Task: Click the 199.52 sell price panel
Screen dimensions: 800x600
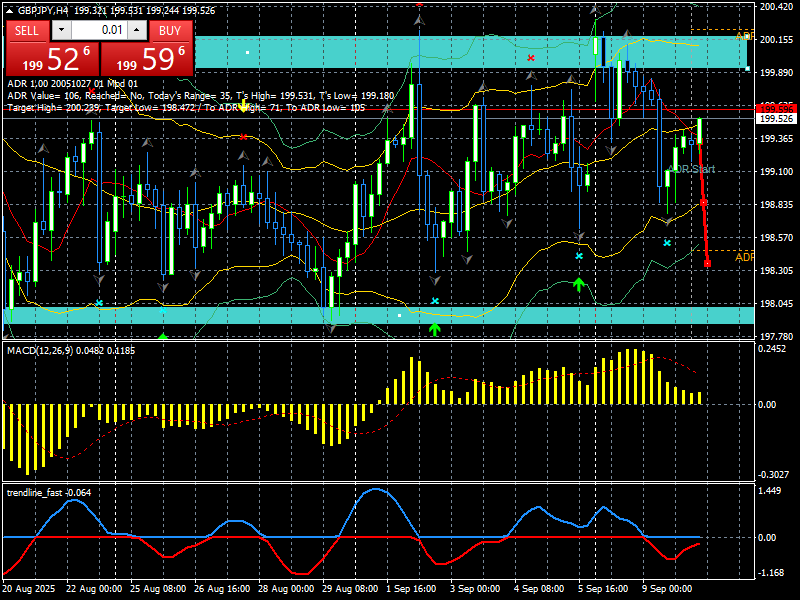Action: click(53, 59)
